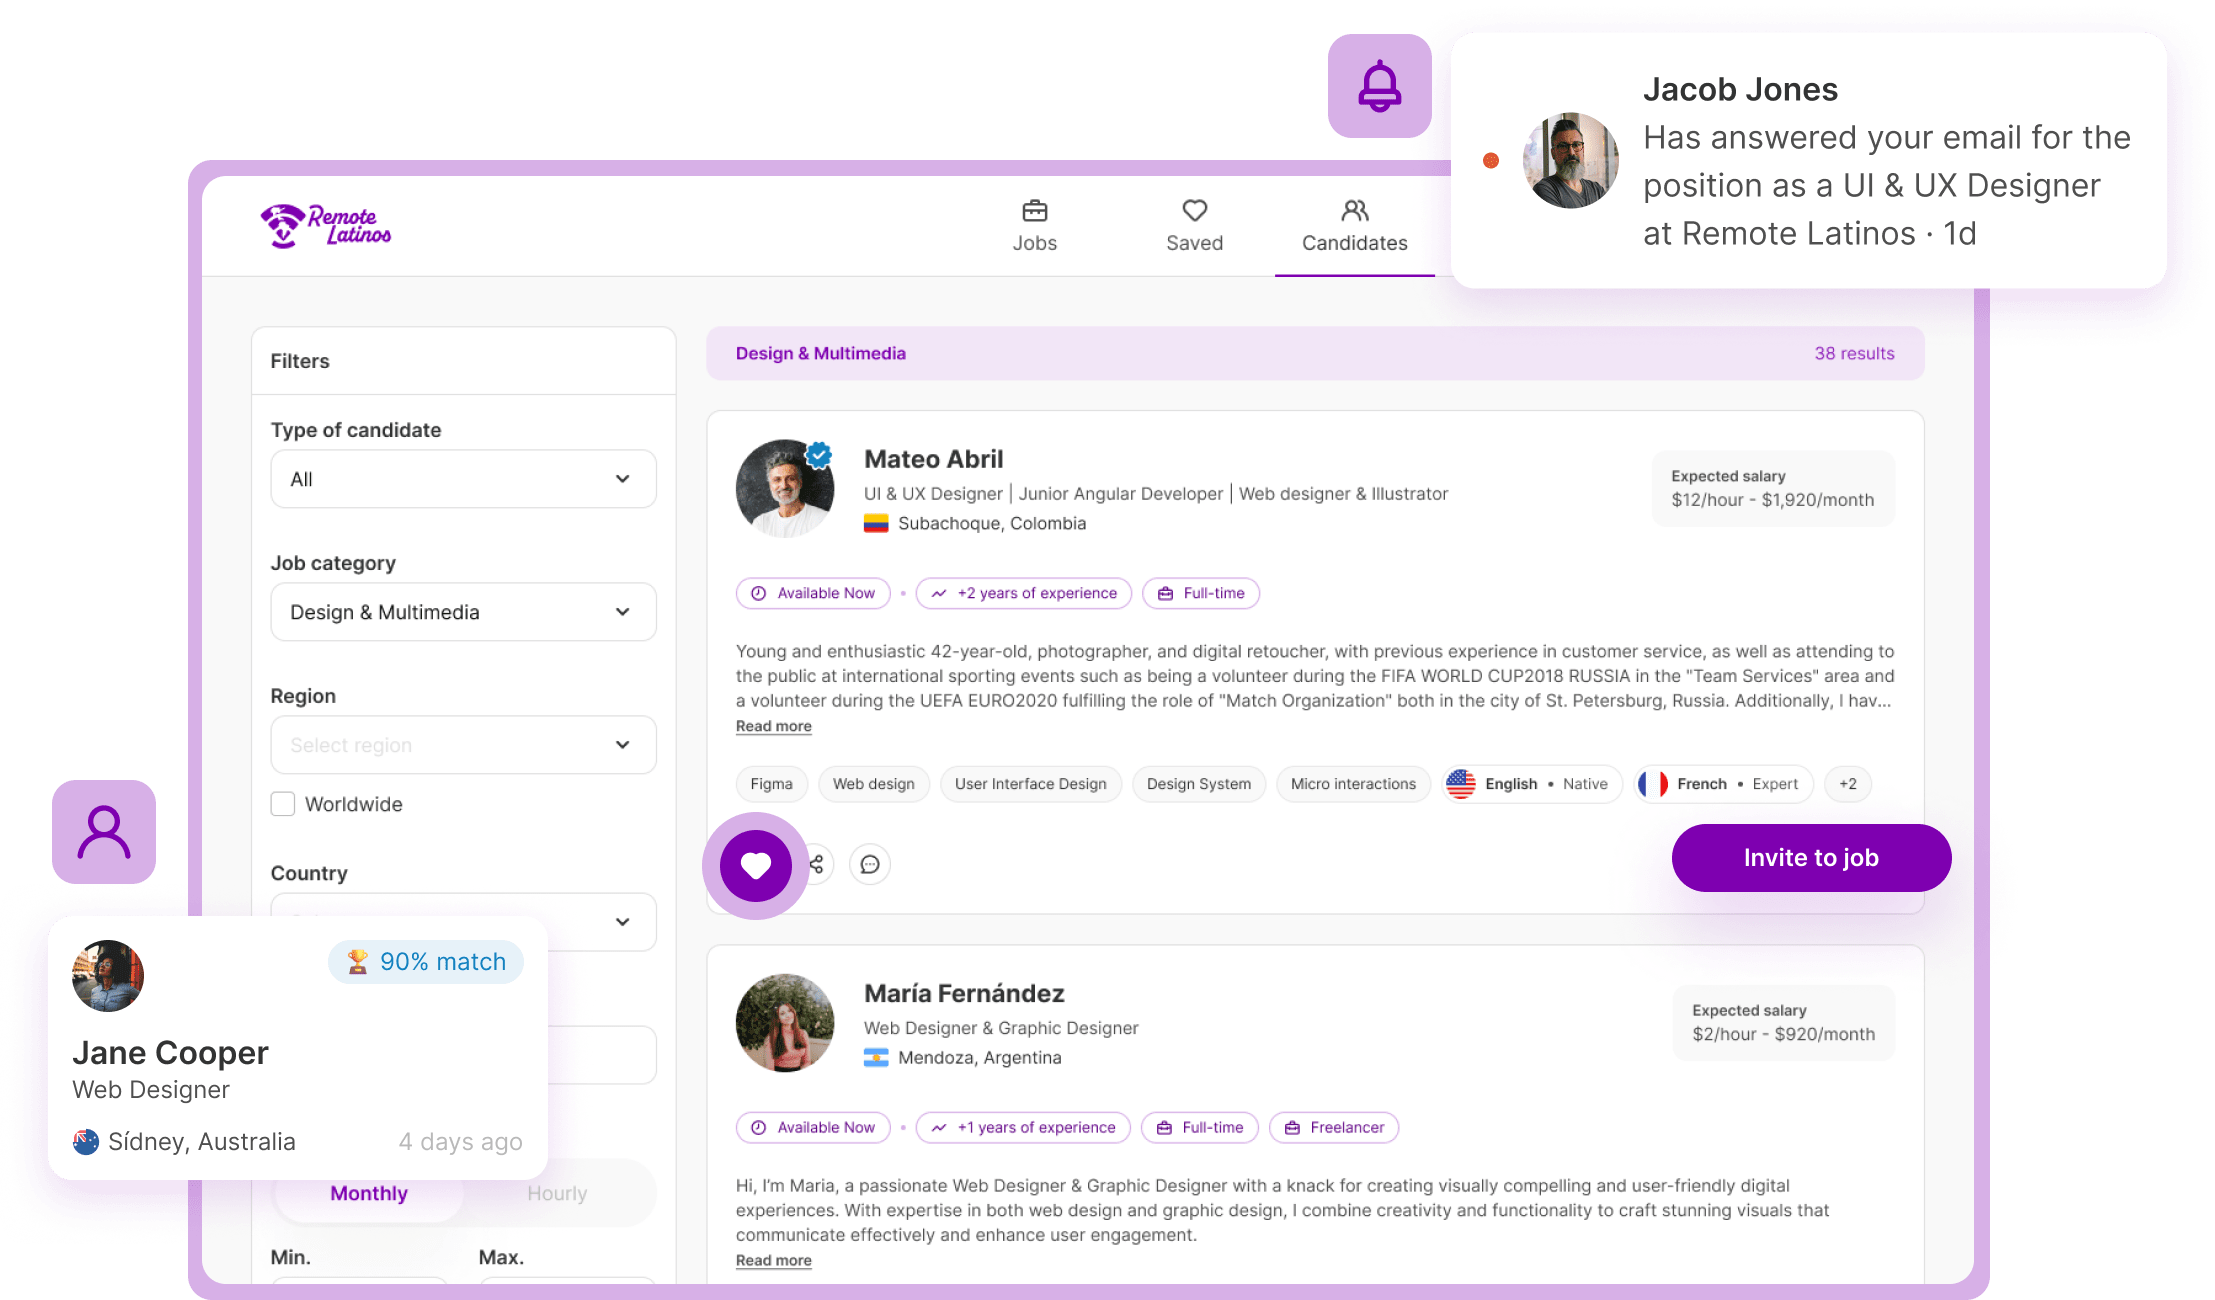The height and width of the screenshot is (1300, 2215).
Task: Open the Select region dropdown
Action: (462, 744)
